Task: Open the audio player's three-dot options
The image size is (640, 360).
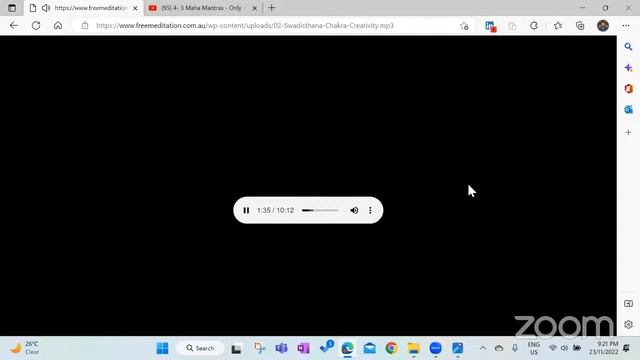Action: point(370,210)
